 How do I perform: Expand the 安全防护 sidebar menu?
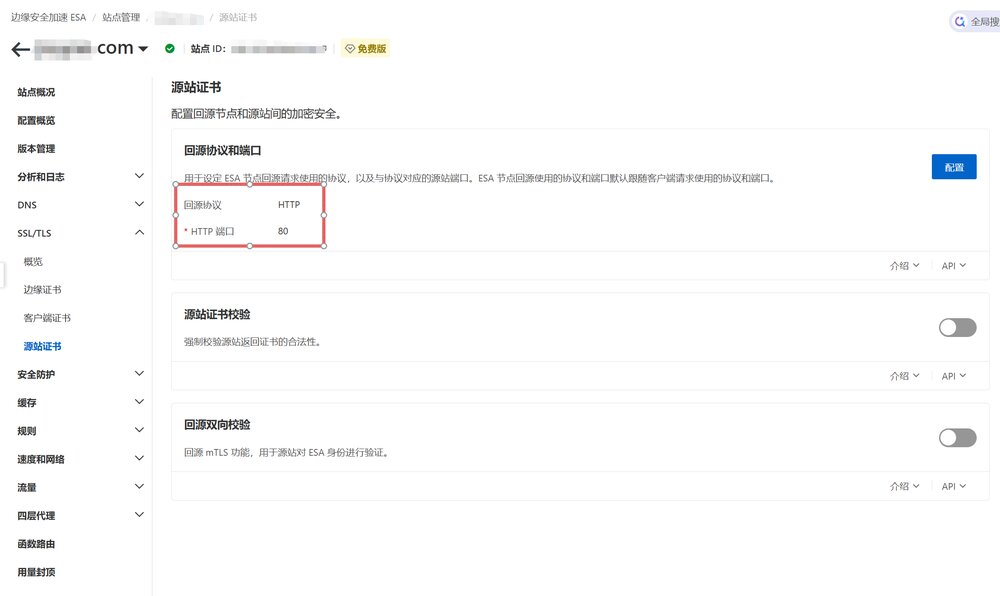[x=139, y=374]
